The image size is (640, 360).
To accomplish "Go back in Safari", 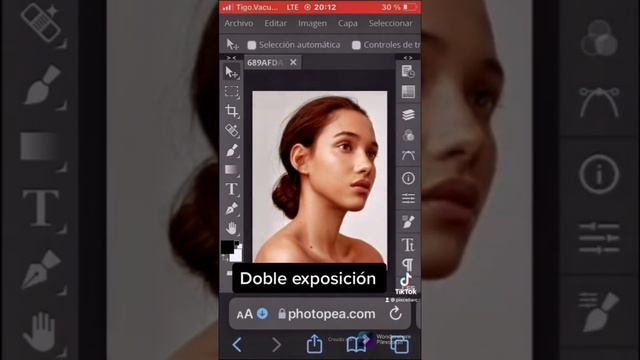I will 237,345.
